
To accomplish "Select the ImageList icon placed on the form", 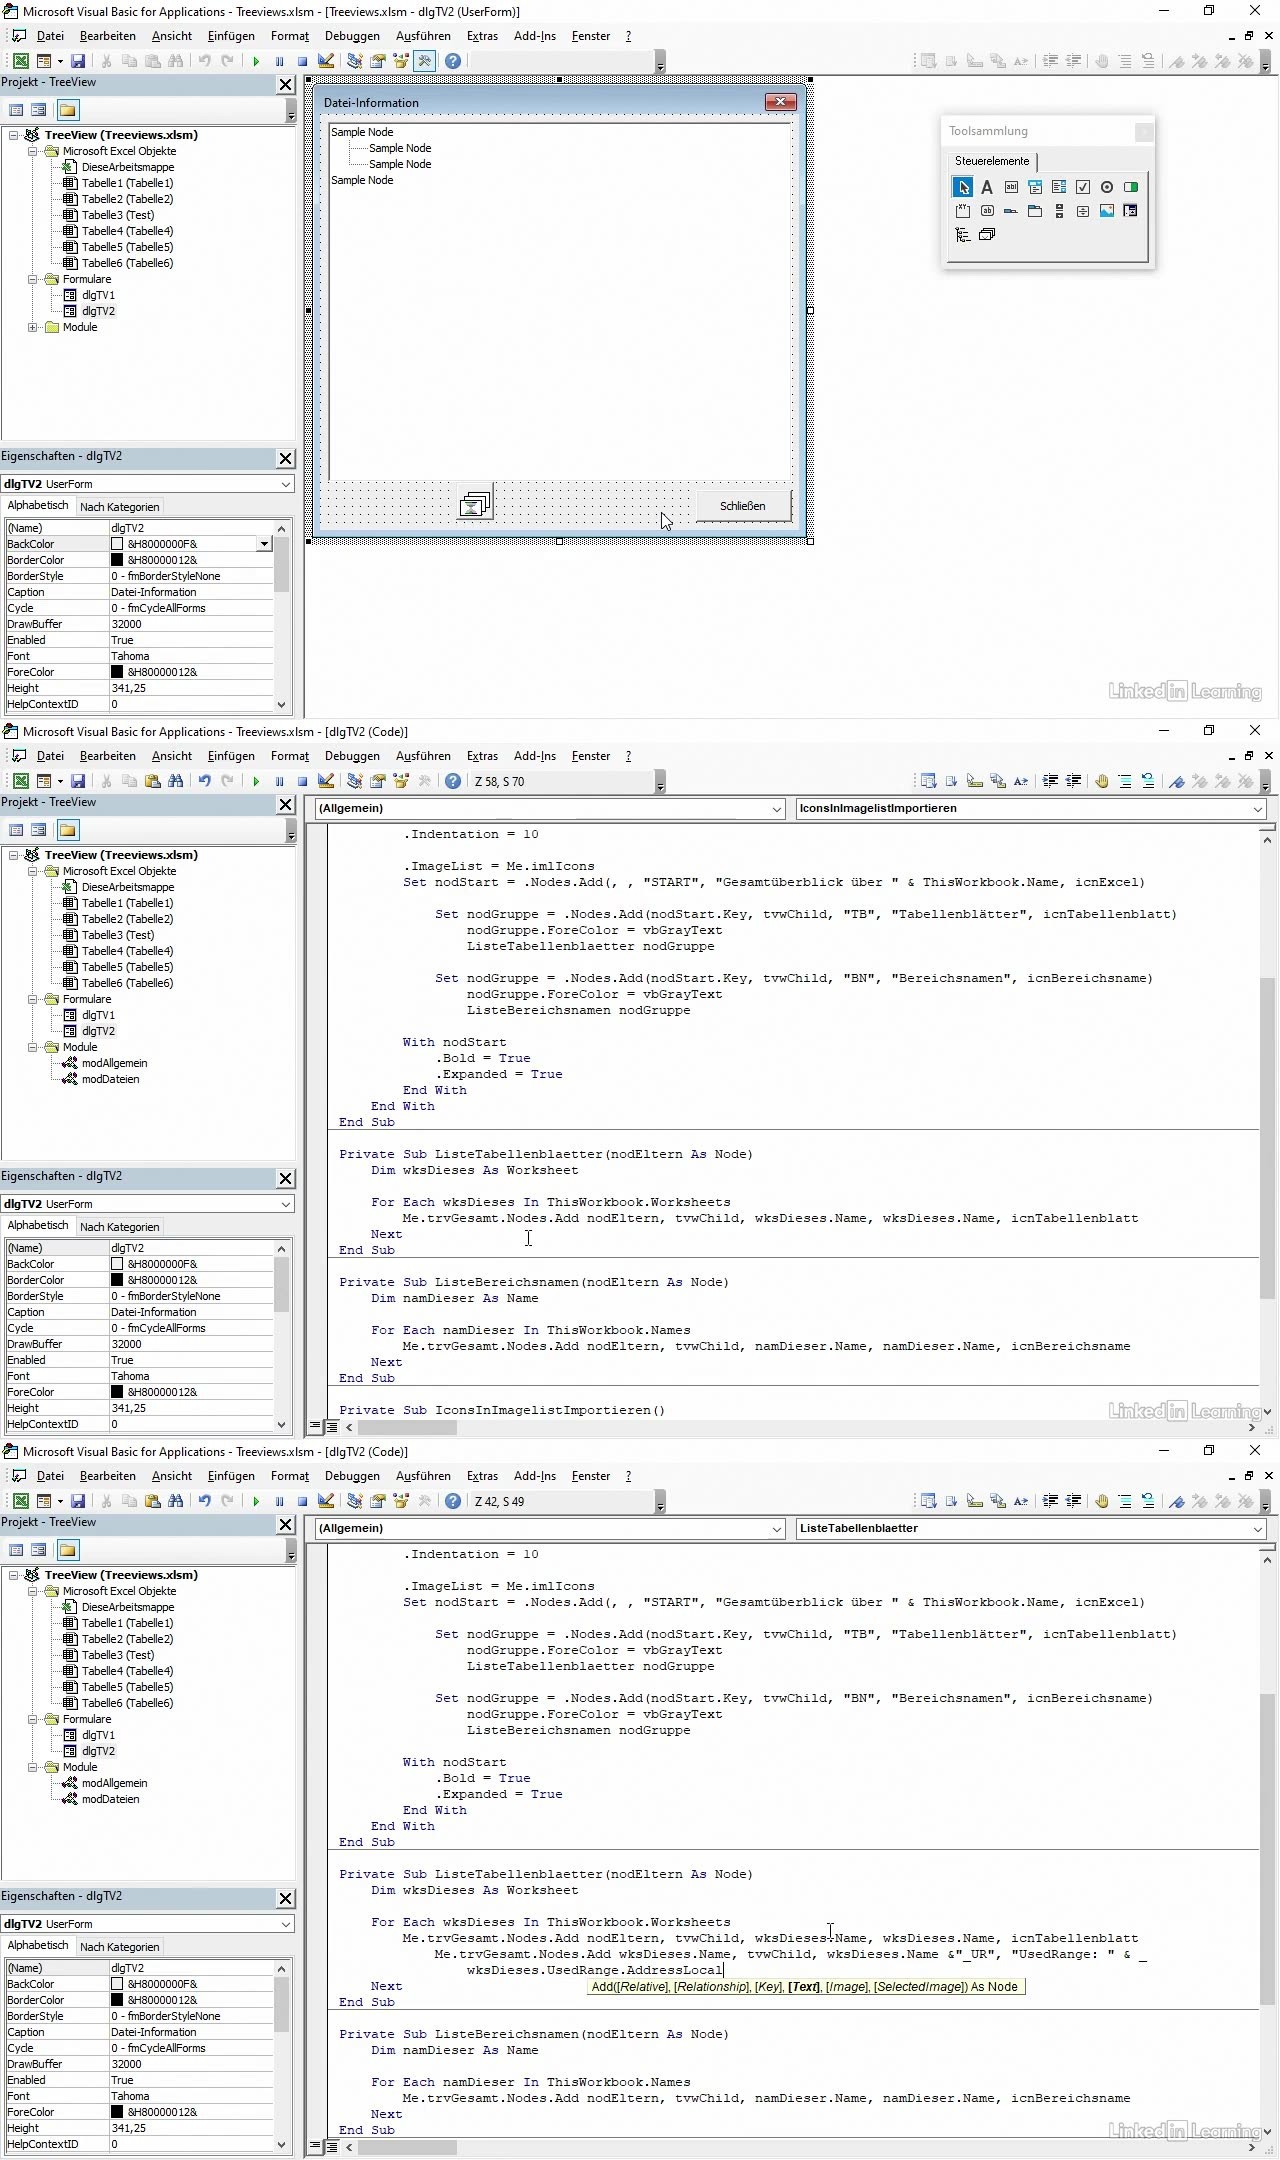I will click(x=475, y=505).
